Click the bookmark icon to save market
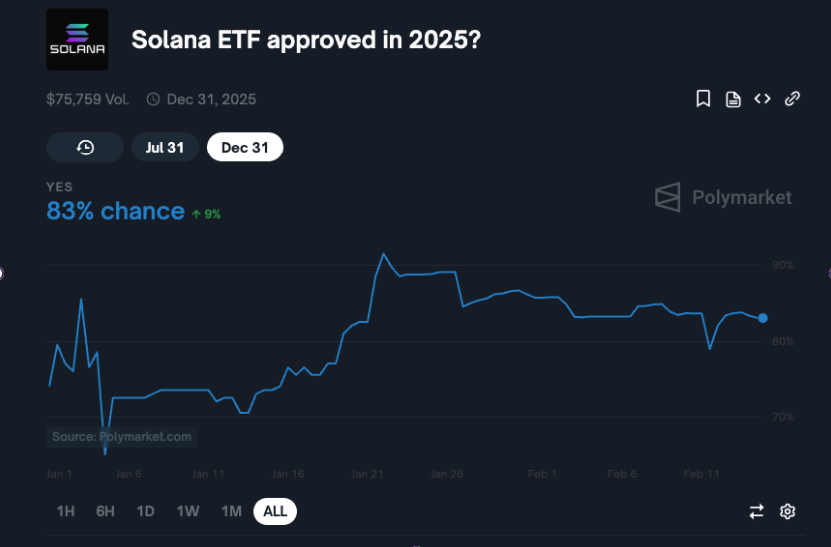Screen dimensions: 831x547 [x=703, y=98]
